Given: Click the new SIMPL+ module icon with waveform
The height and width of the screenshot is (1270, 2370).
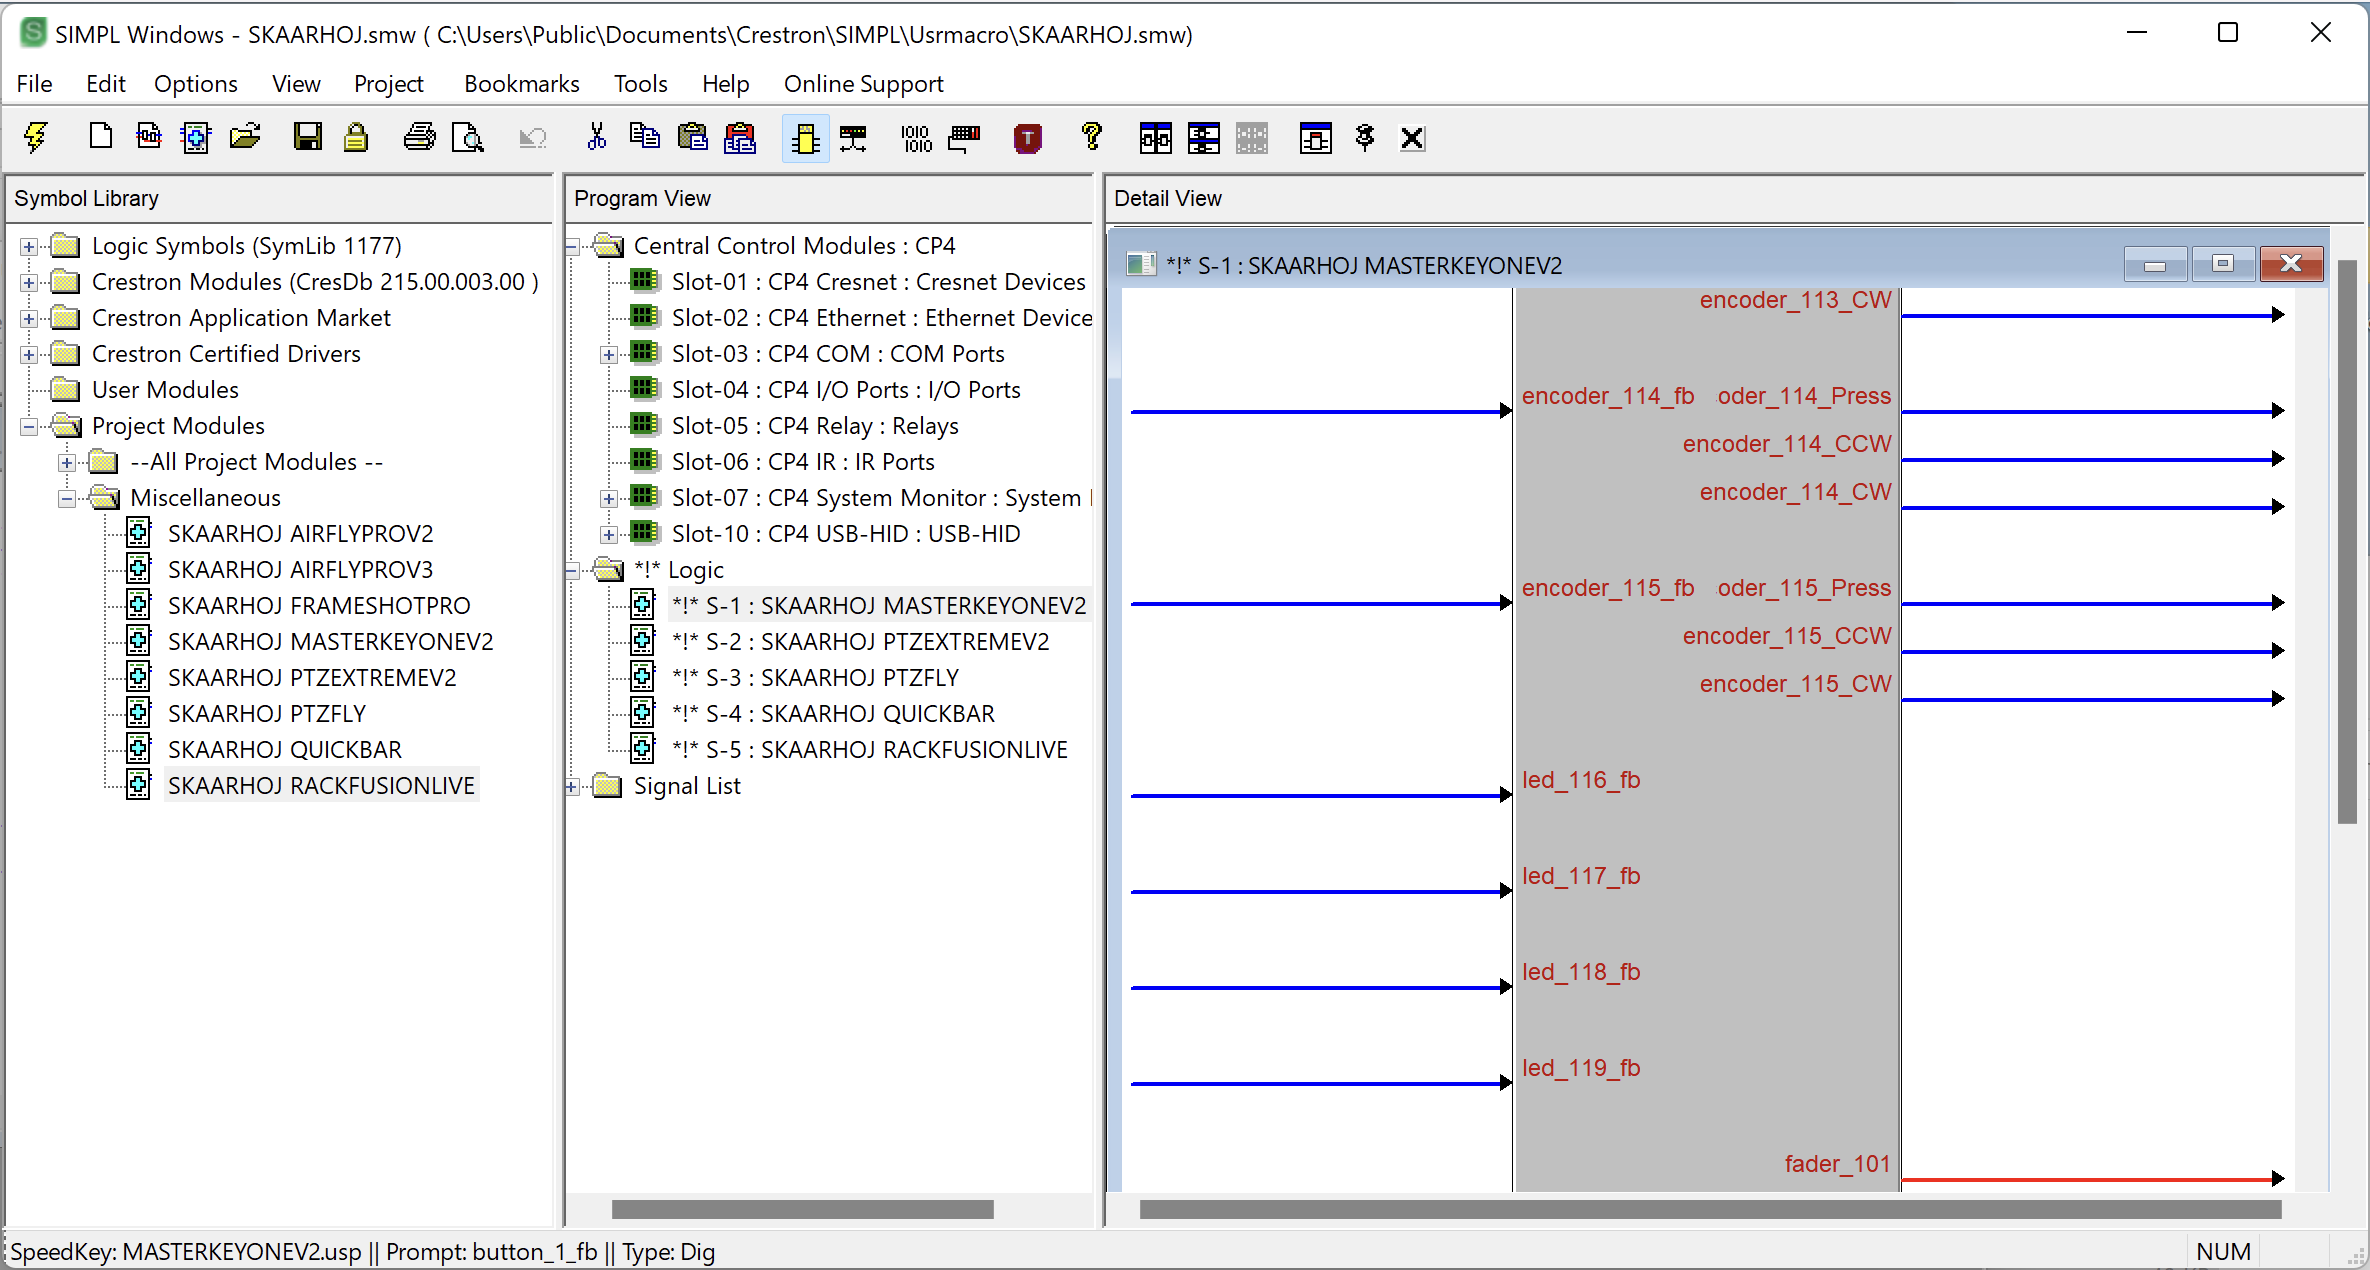Looking at the screenshot, I should (x=148, y=137).
